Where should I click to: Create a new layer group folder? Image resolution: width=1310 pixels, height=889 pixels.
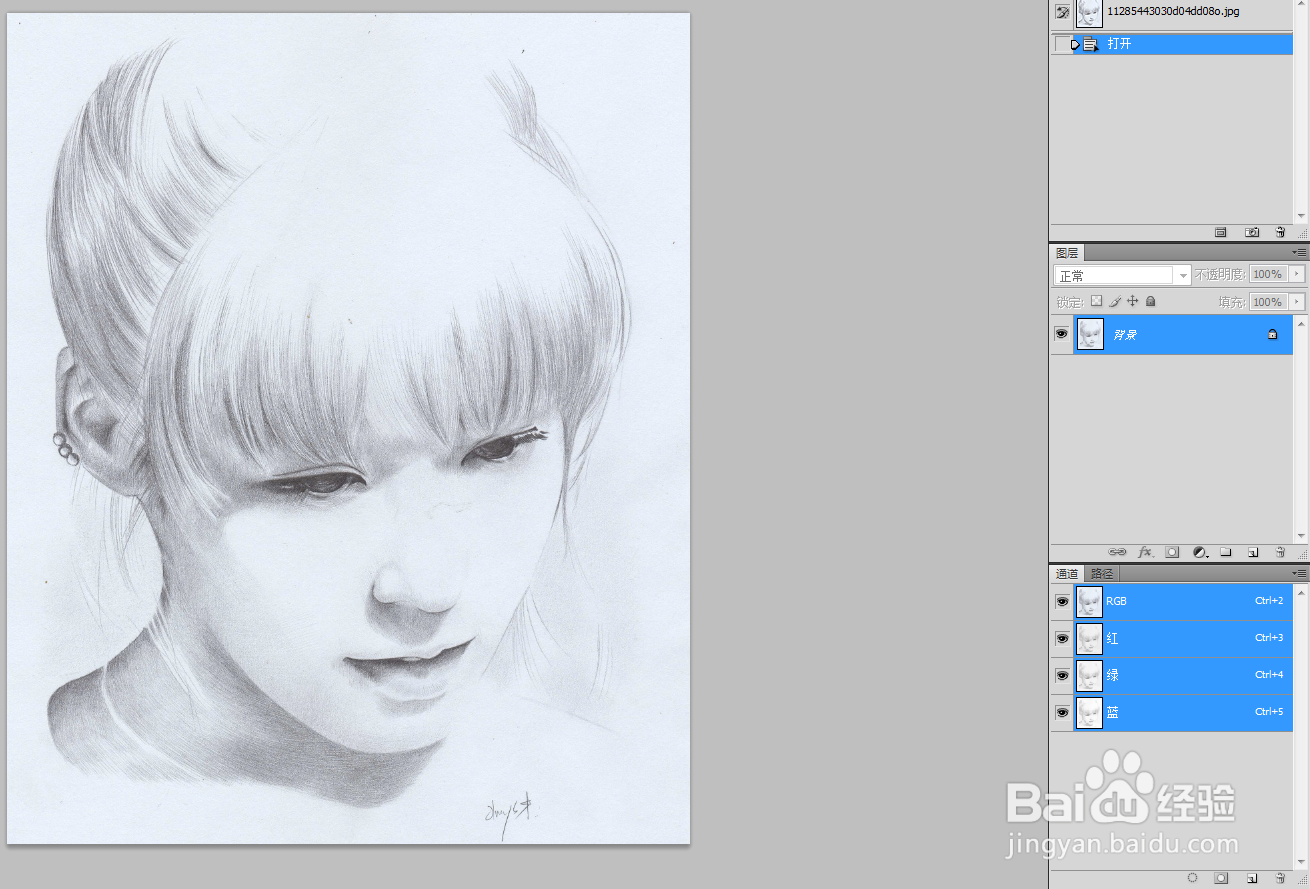pyautogui.click(x=1225, y=552)
